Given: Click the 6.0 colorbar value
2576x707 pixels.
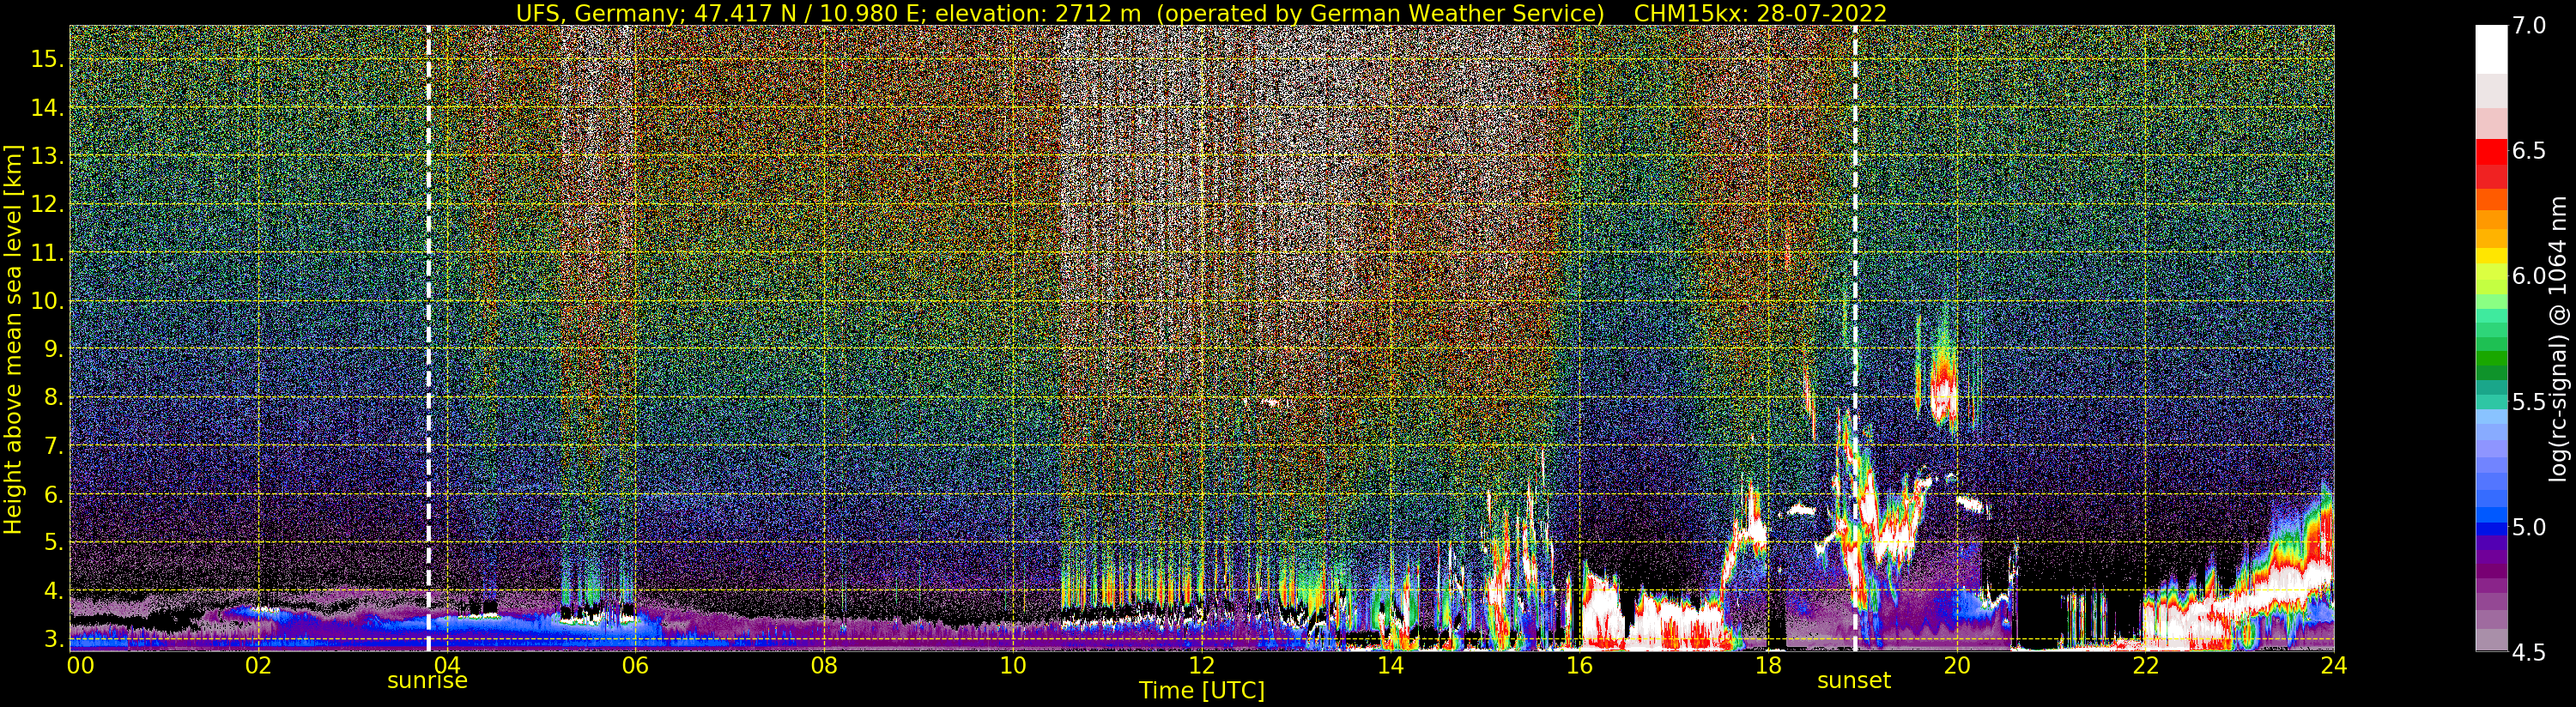Looking at the screenshot, I should coord(2528,276).
